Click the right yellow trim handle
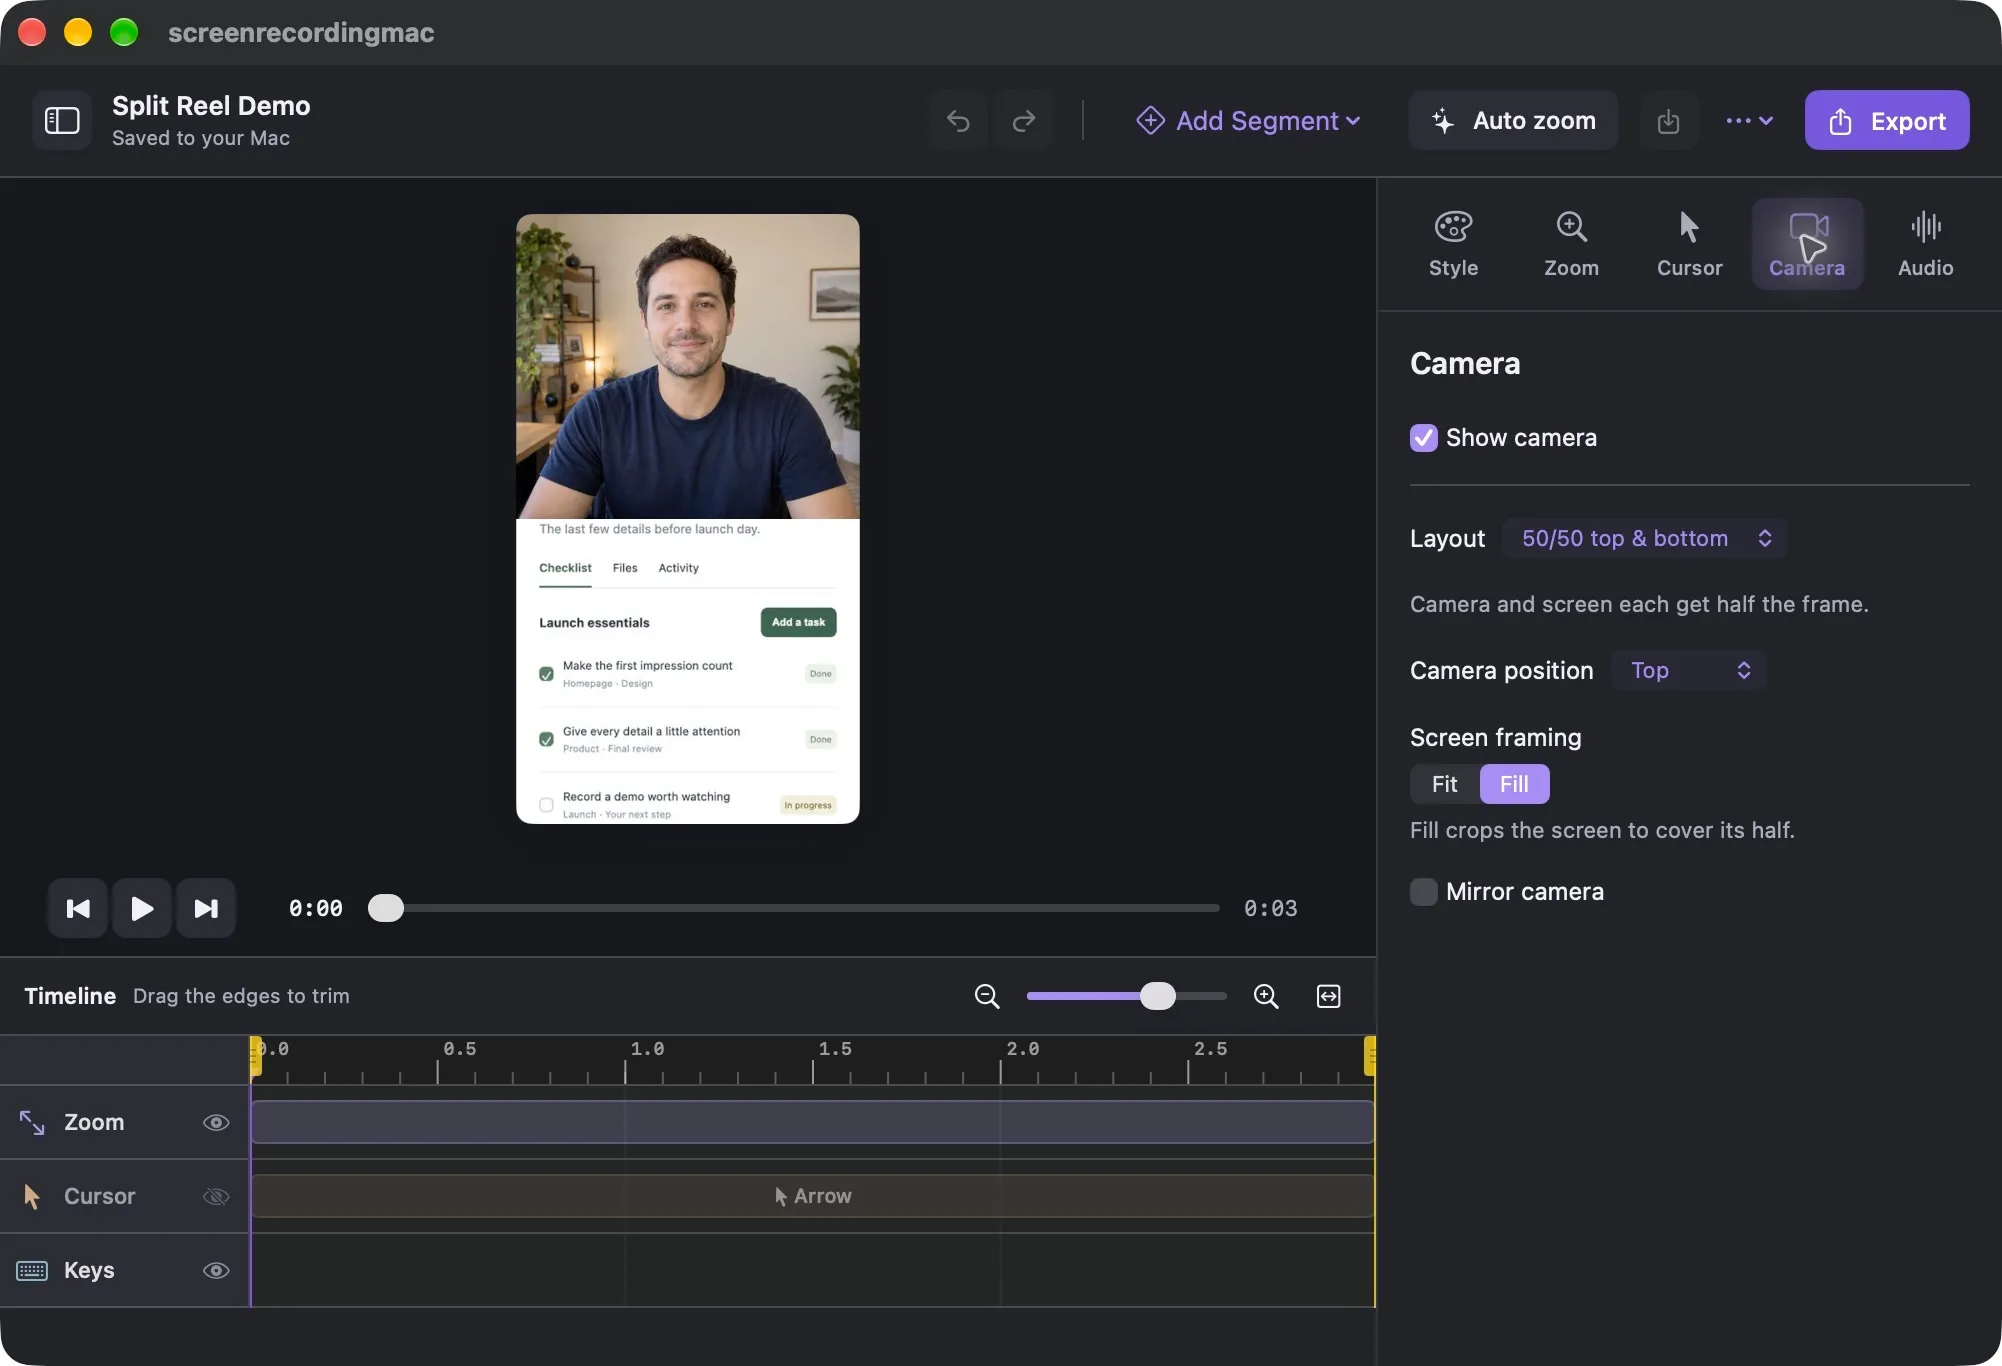2002x1366 pixels. (1370, 1057)
